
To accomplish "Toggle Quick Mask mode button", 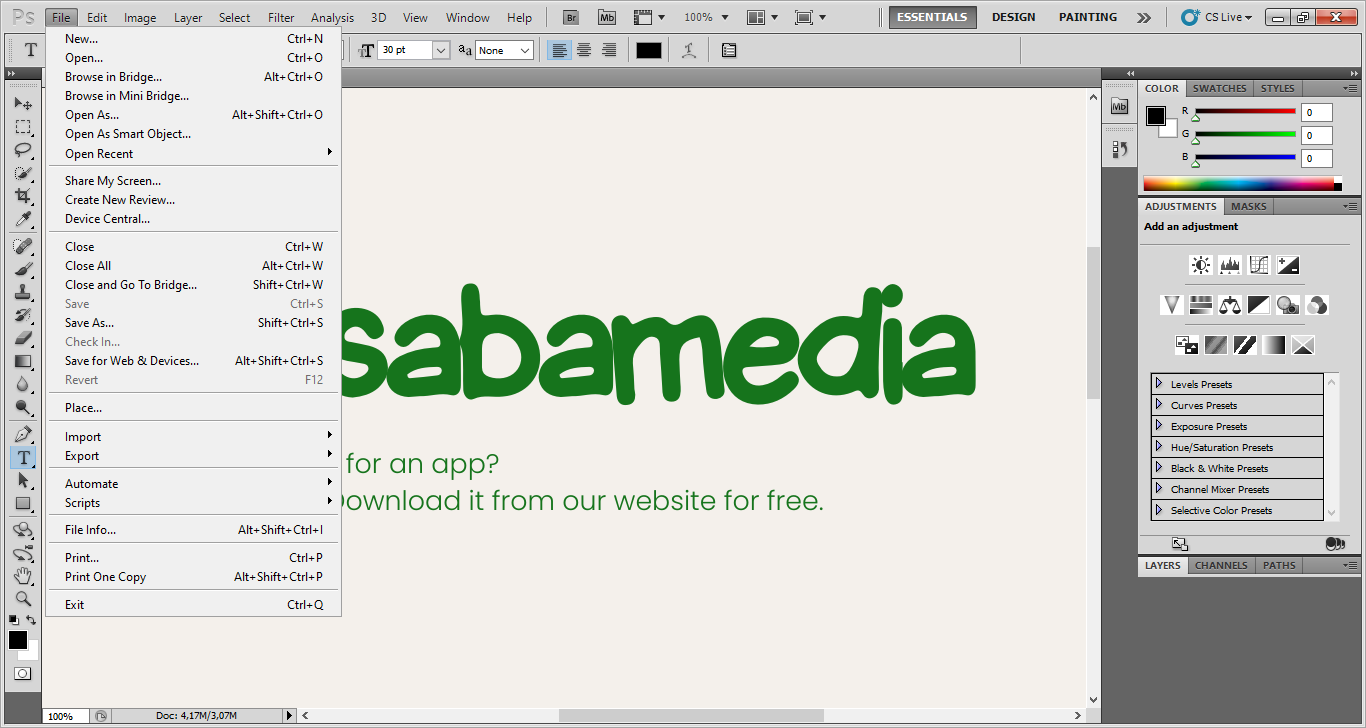I will coord(22,674).
